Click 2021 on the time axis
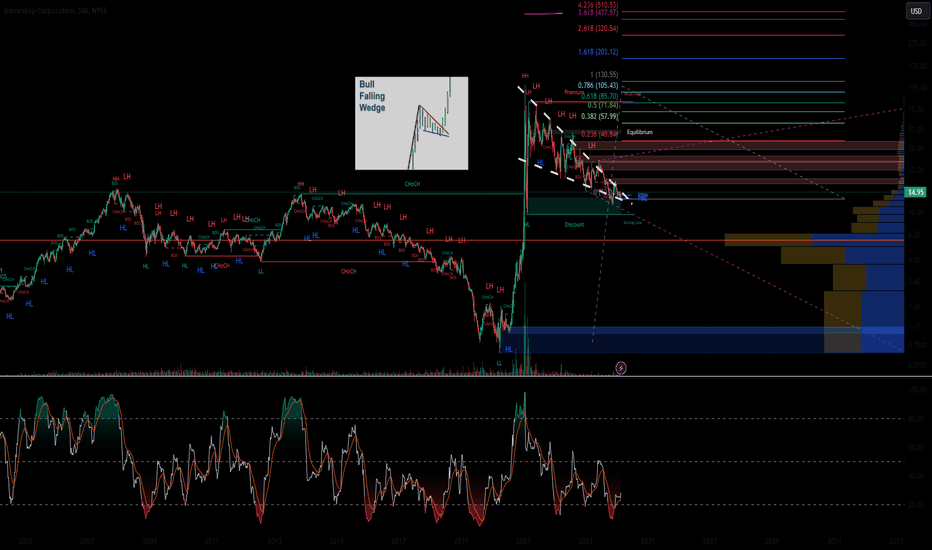This screenshot has height=550, width=932. coord(523,541)
